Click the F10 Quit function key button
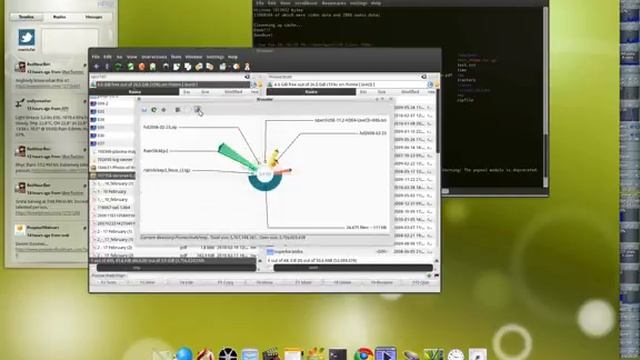Image resolution: width=640 pixels, height=360 pixels. [420, 282]
